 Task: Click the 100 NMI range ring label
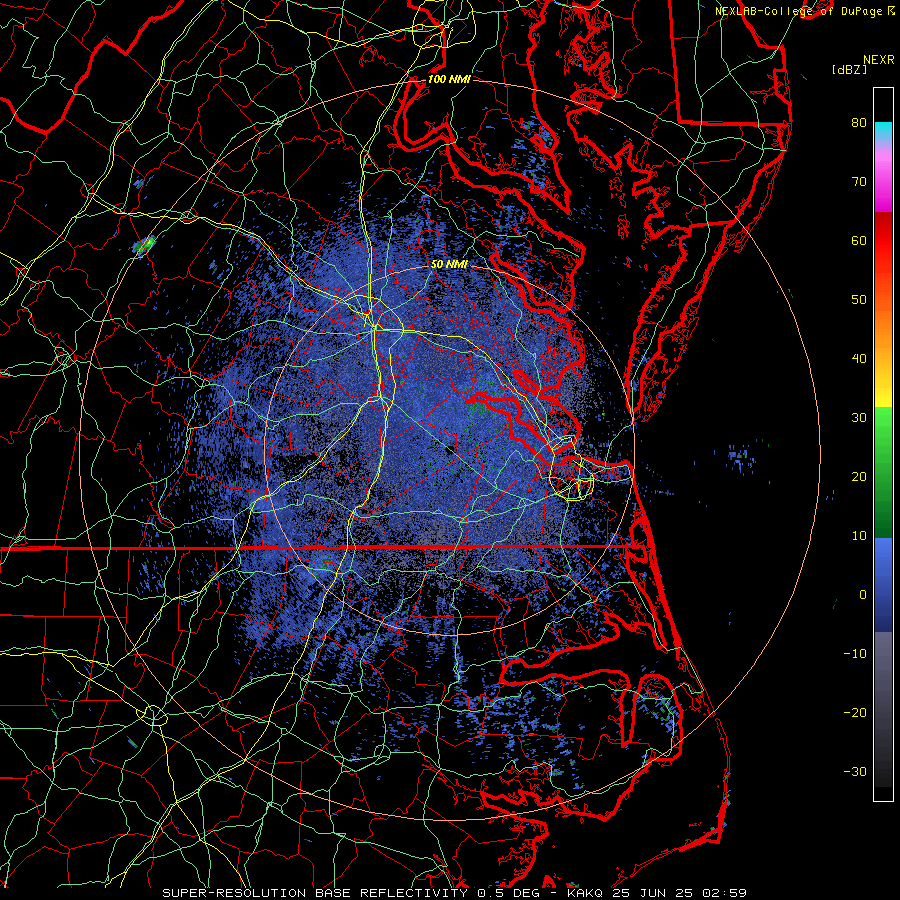[449, 79]
